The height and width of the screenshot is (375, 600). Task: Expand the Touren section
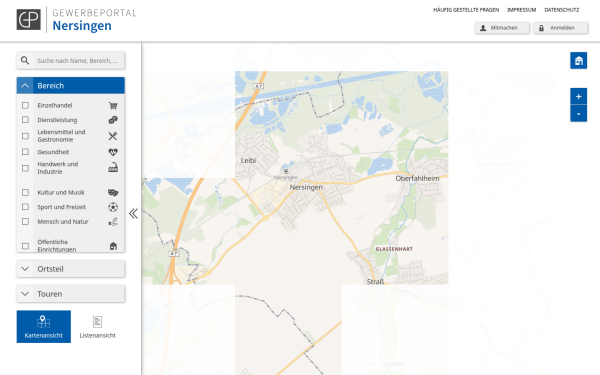(70, 294)
